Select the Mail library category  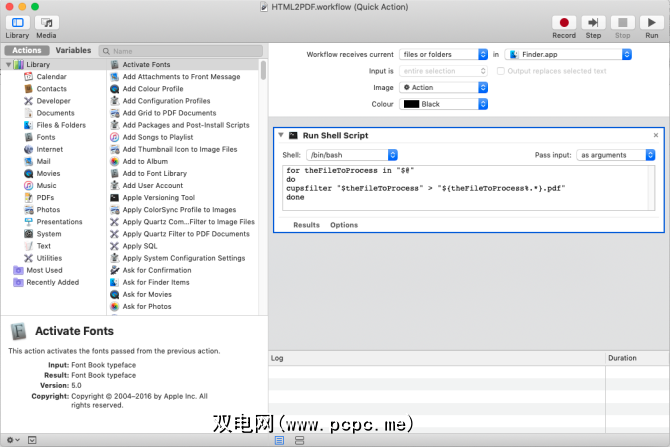43,161
